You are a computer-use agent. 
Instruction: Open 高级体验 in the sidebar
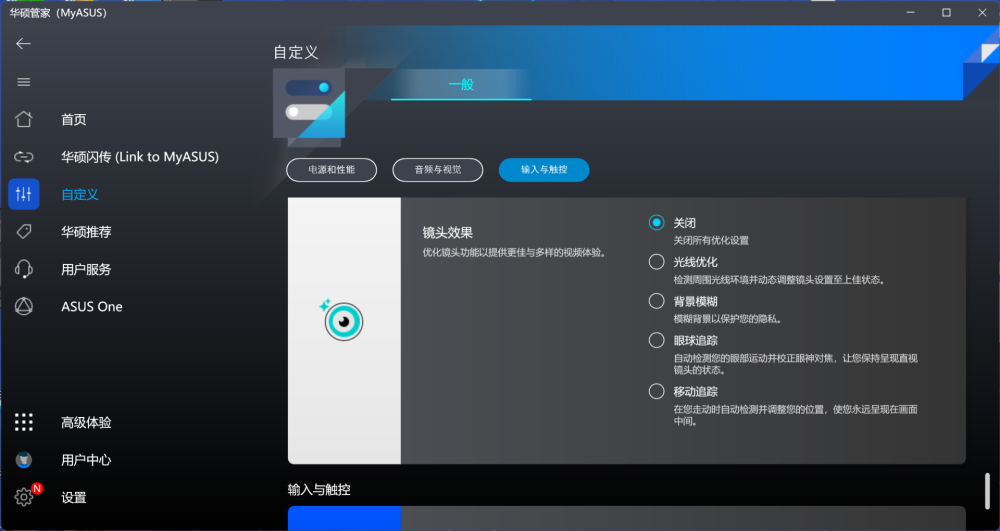(x=86, y=423)
